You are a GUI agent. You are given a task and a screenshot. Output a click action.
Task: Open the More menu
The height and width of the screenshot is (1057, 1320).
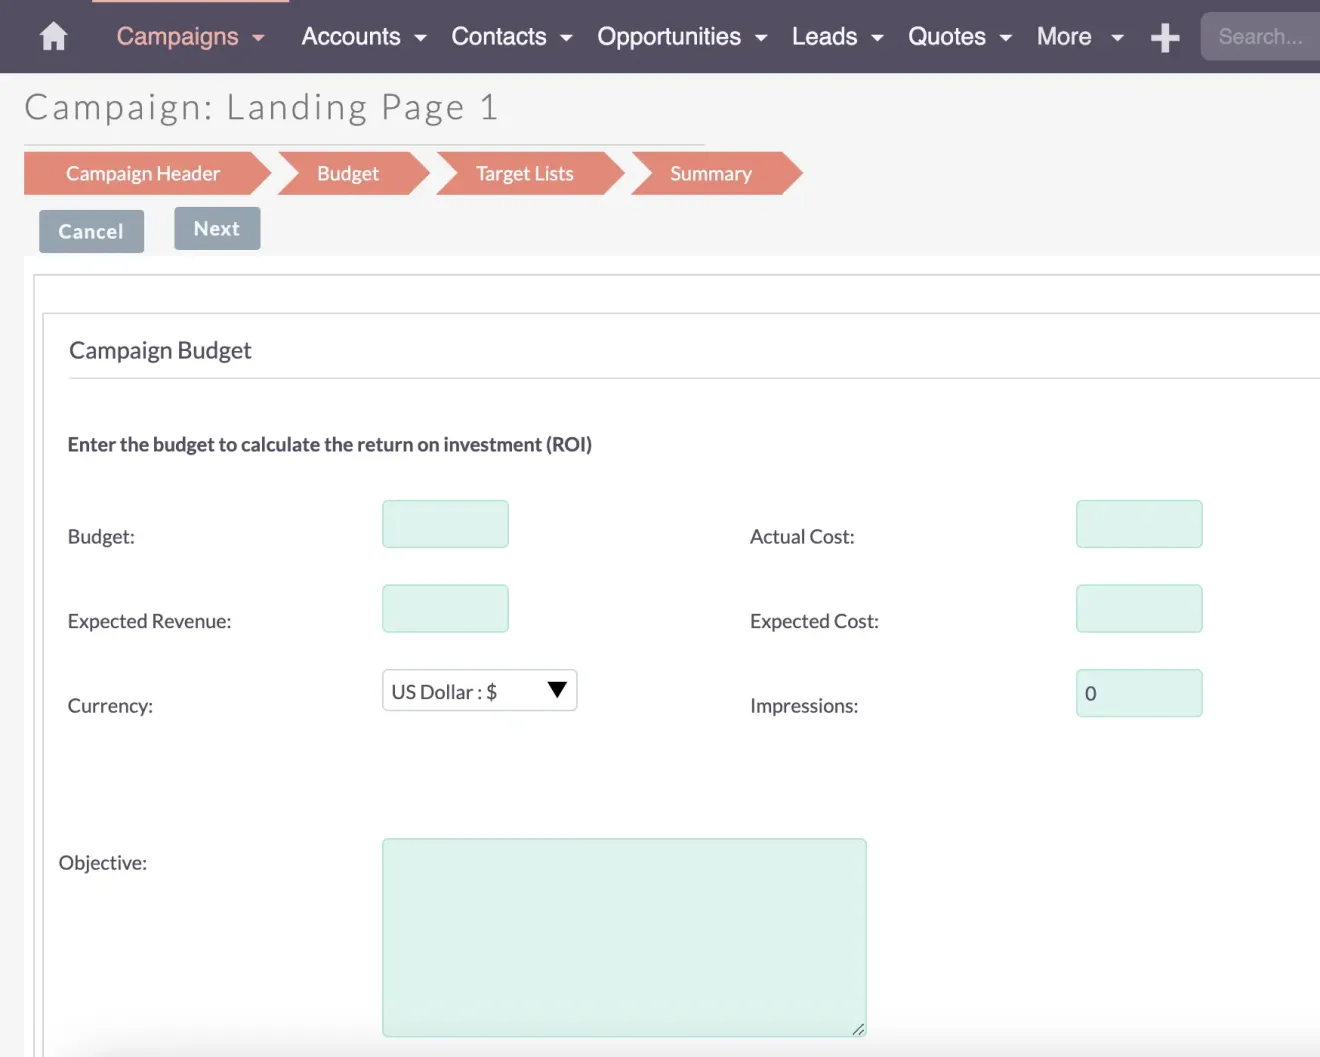tap(1064, 36)
